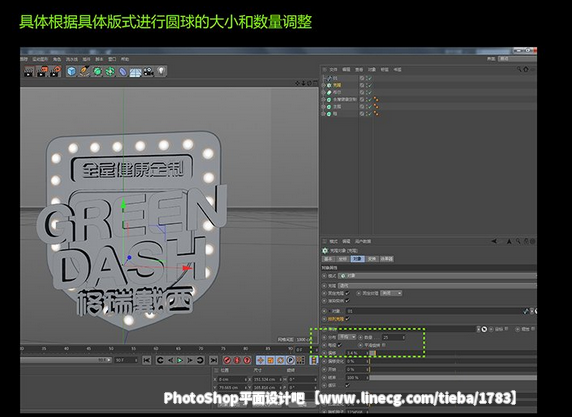This screenshot has width=572, height=417.
Task: Click the red record keyframe button
Action: tap(227, 360)
